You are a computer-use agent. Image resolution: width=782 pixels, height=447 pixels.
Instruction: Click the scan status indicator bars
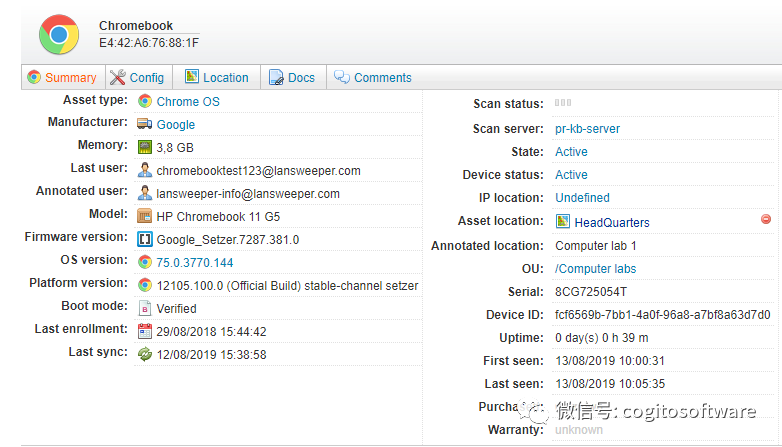click(x=563, y=103)
